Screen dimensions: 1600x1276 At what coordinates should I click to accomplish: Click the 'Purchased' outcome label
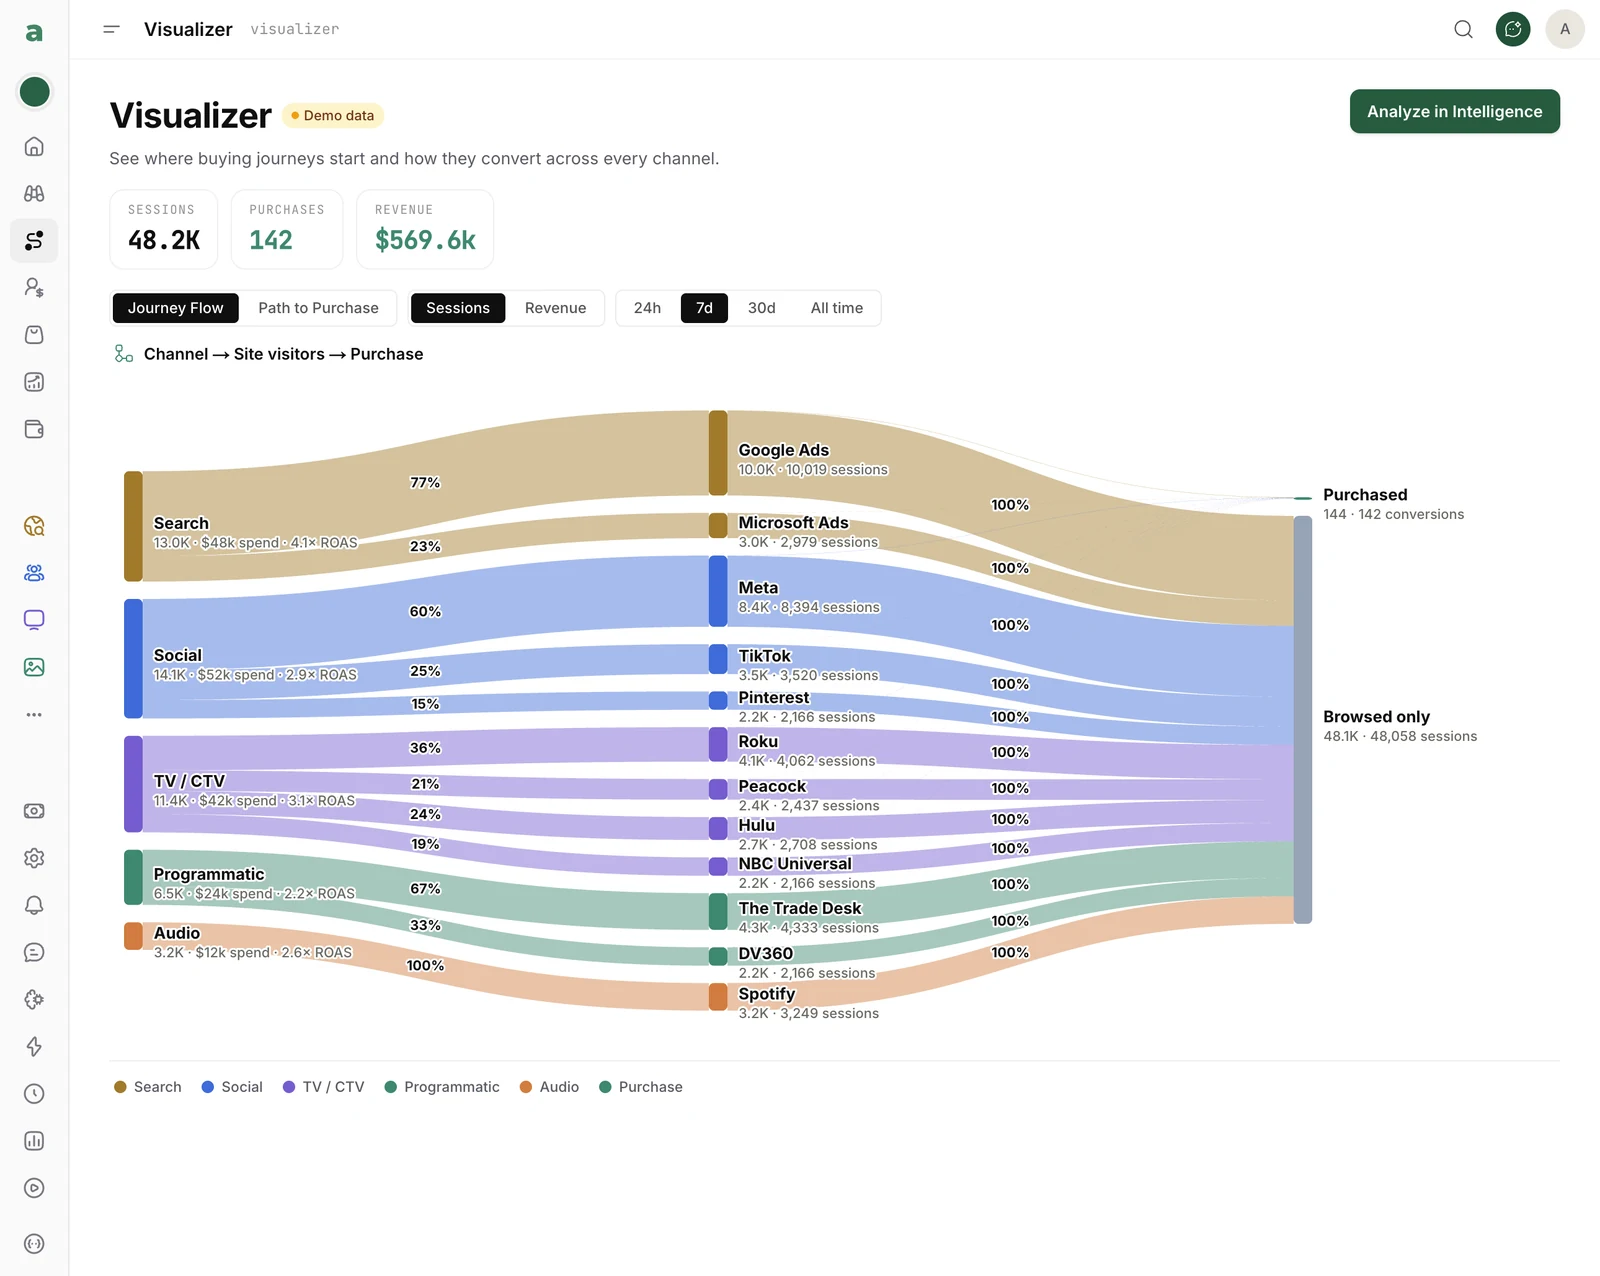pos(1365,495)
